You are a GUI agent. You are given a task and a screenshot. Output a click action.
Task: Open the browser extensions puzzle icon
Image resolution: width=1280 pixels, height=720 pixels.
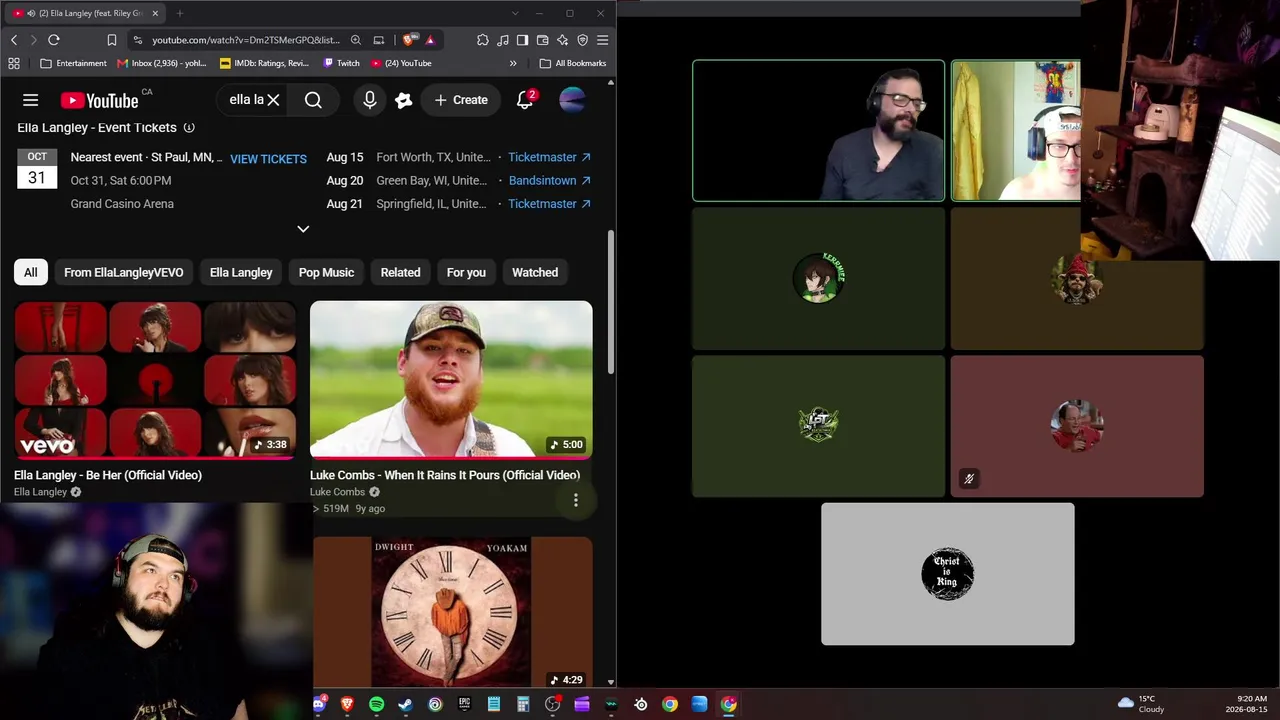point(483,40)
